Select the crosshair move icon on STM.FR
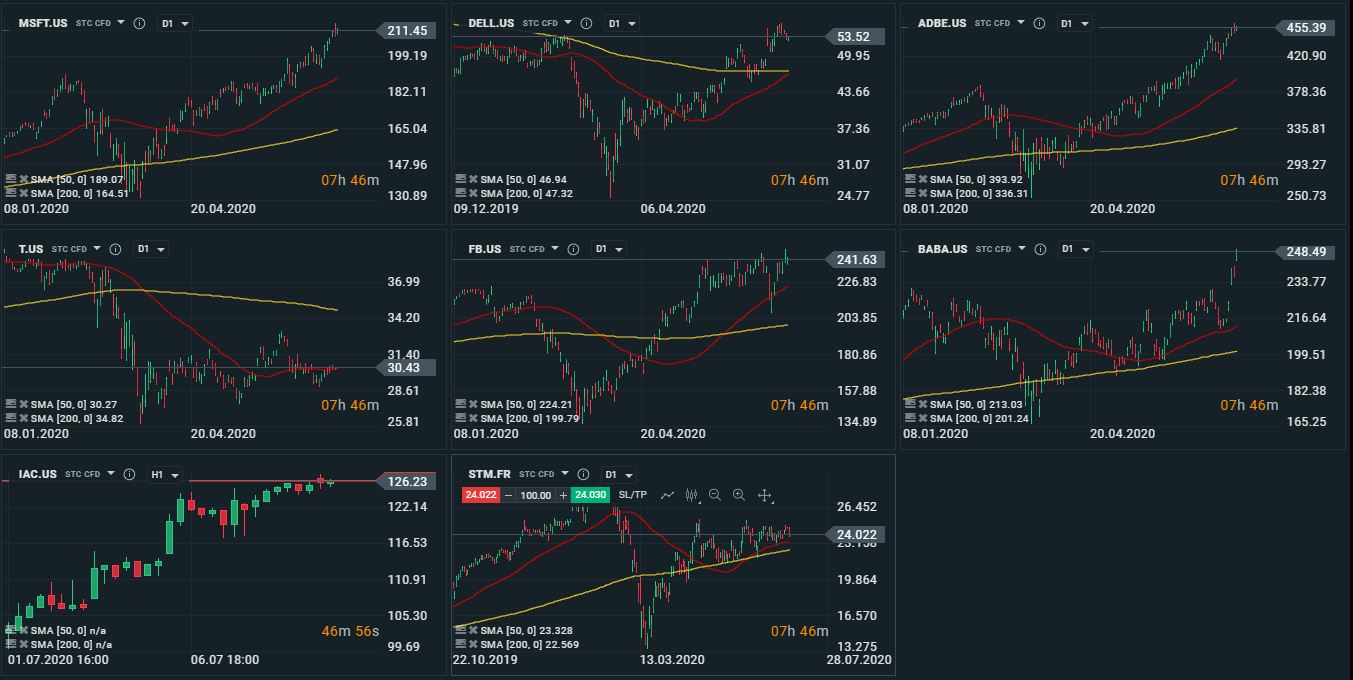 click(x=766, y=495)
